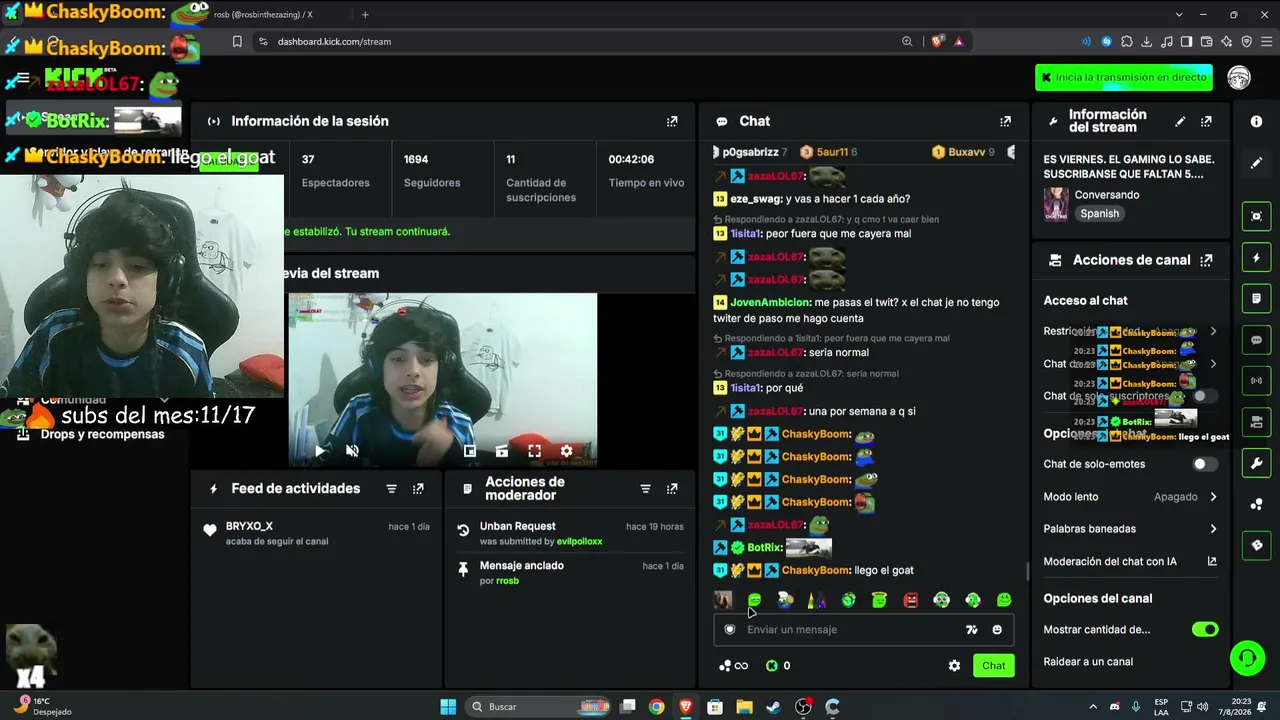
Task: Open the info icon in right sidebar
Action: tap(1257, 121)
